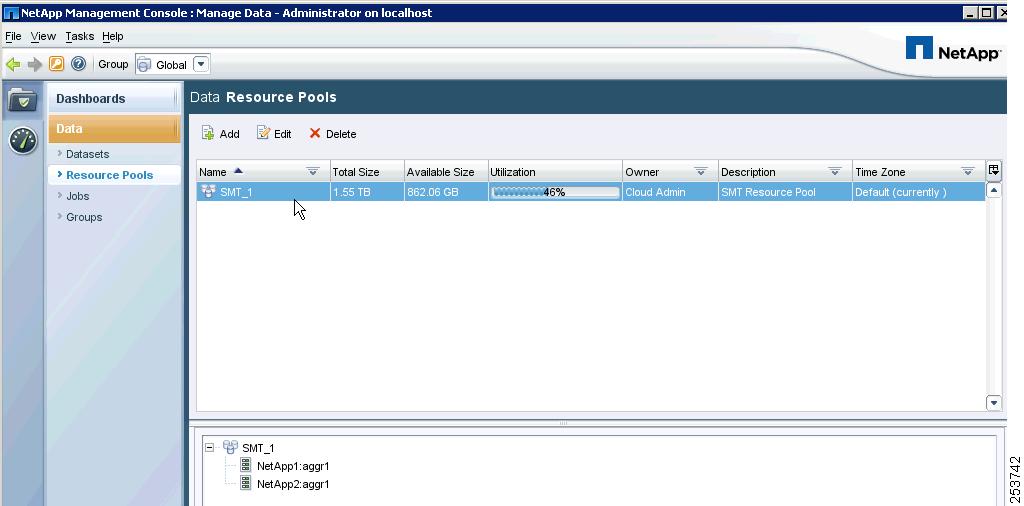1024x506 pixels.
Task: Click the Total Size column header
Action: pyautogui.click(x=368, y=172)
